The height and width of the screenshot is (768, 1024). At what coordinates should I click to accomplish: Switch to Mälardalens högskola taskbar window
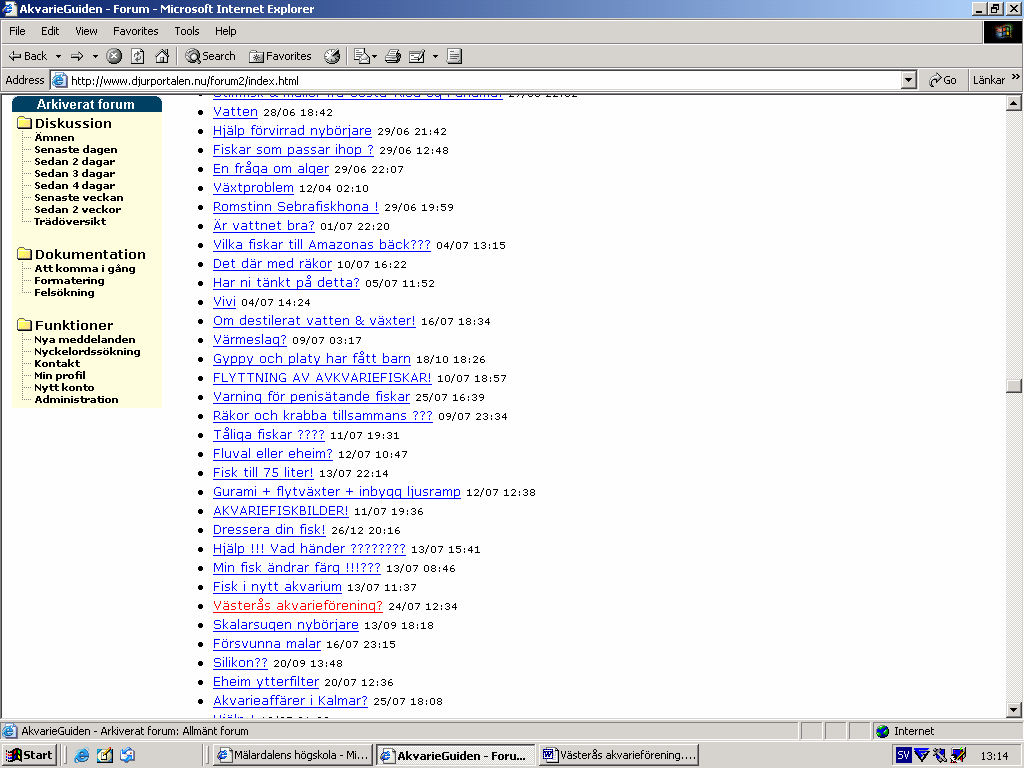coord(294,755)
